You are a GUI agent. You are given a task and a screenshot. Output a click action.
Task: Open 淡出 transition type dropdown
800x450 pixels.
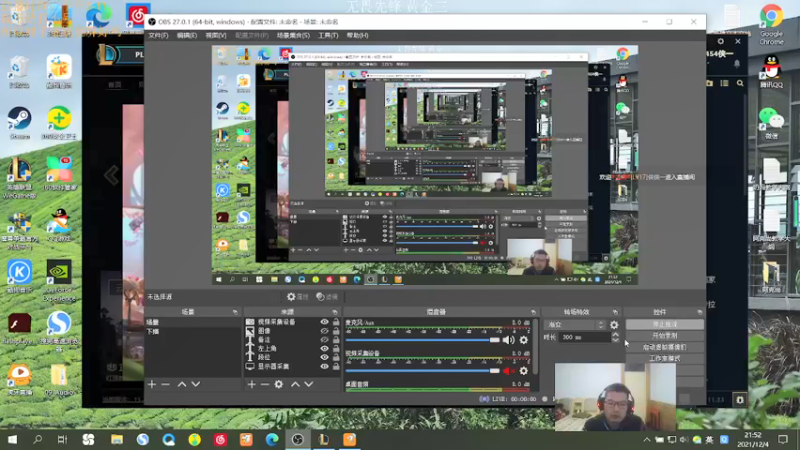coord(575,324)
